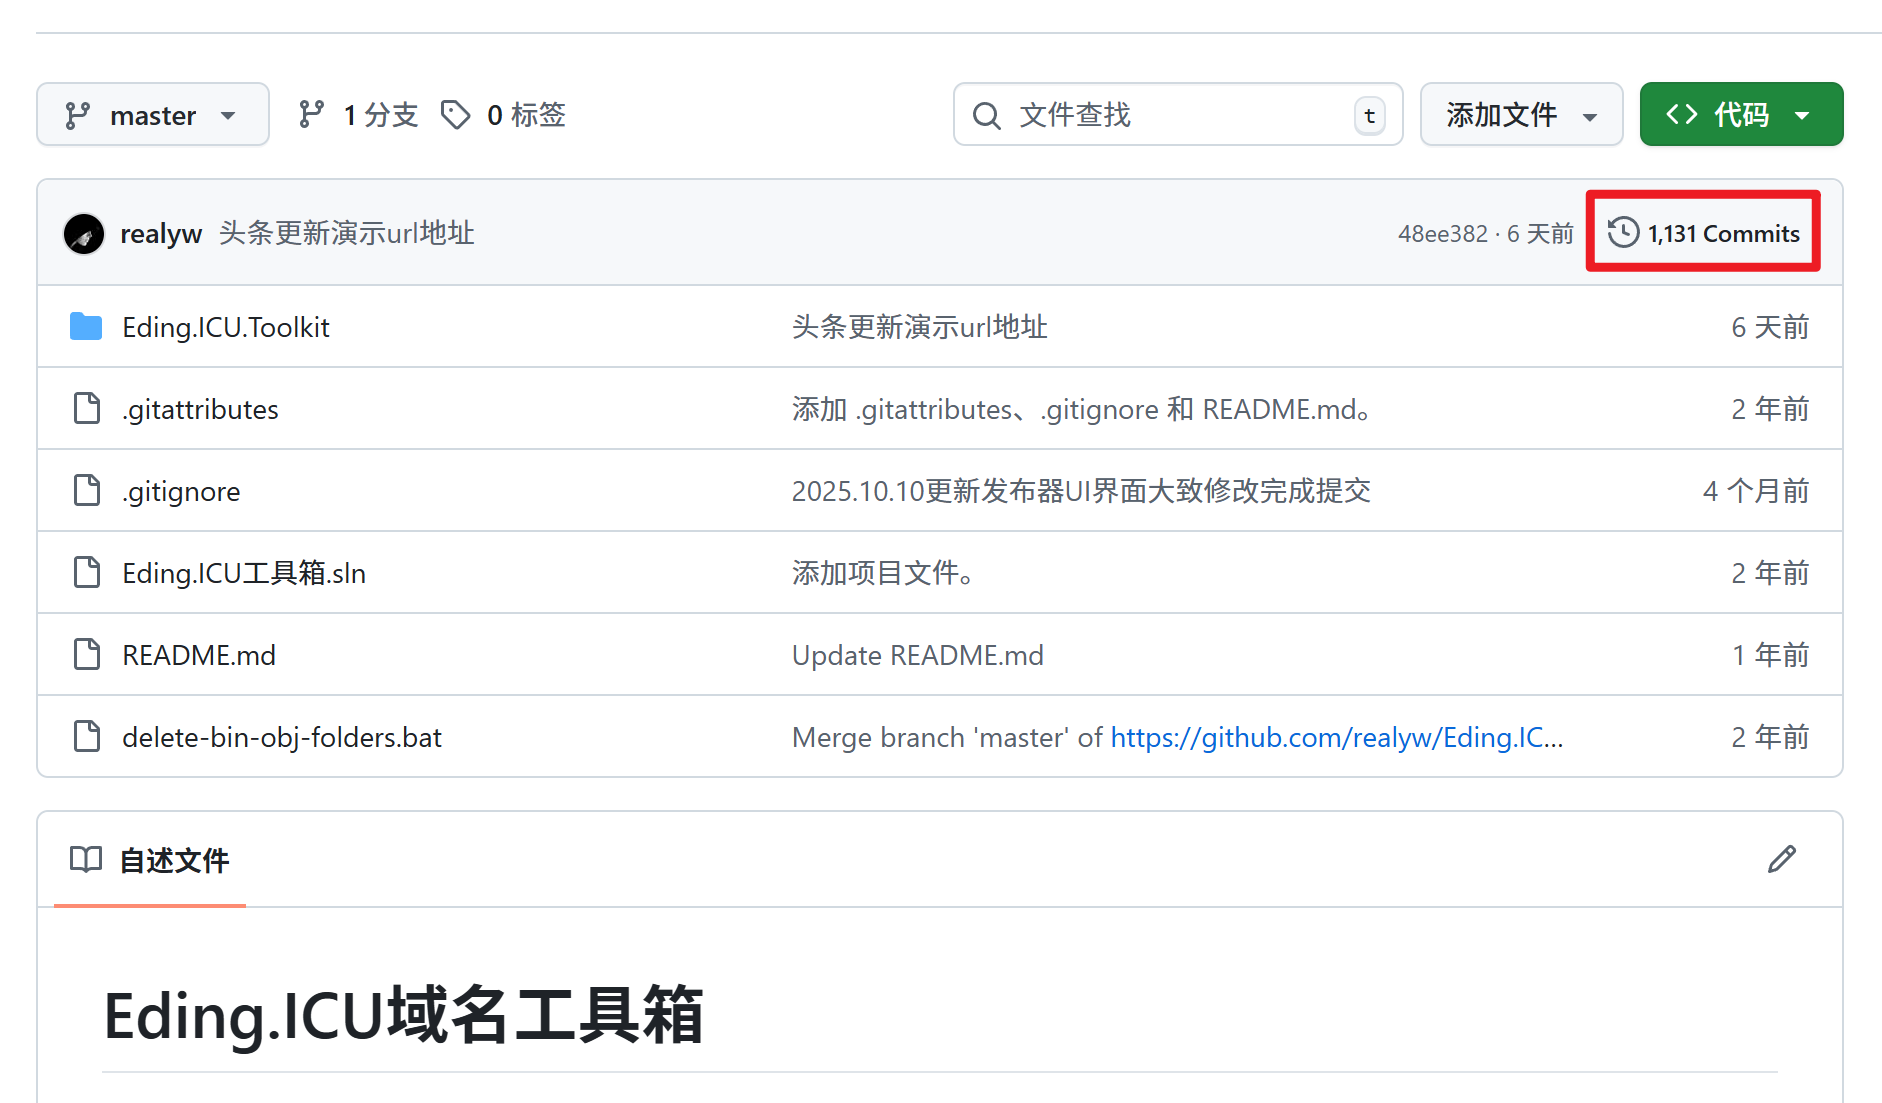Click the Eding.ICU.Toolkit folder icon
The height and width of the screenshot is (1103, 1882).
(x=86, y=327)
